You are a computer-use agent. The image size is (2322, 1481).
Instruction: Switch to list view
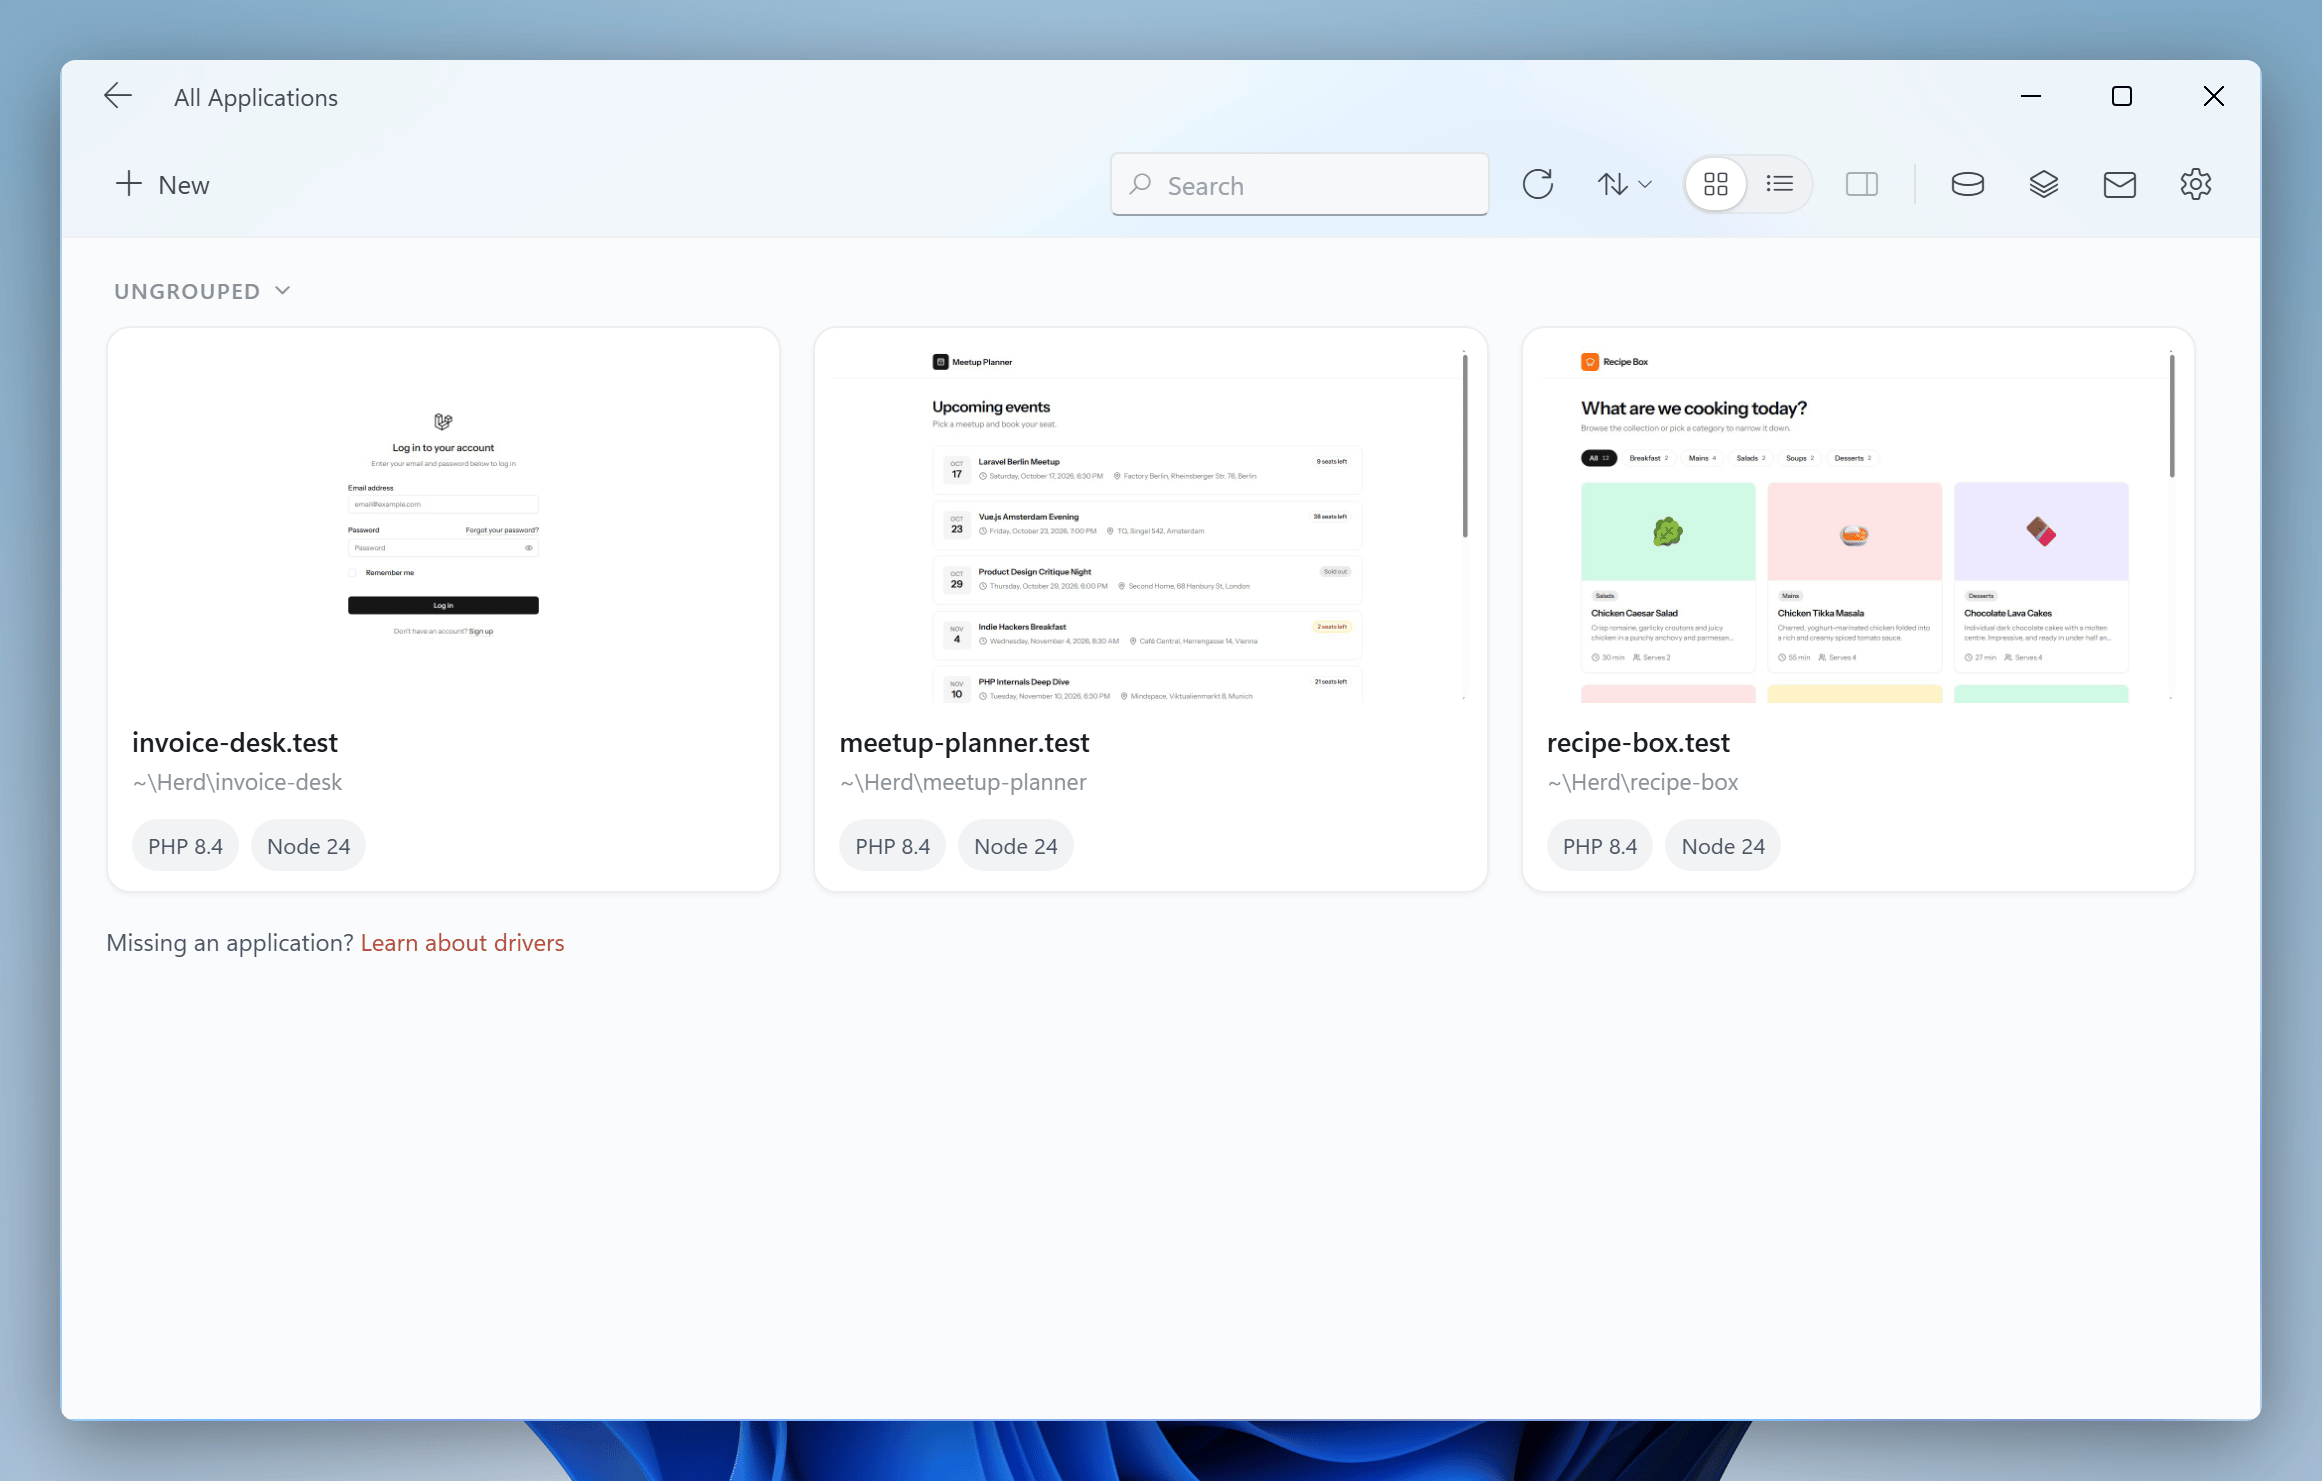[x=1780, y=184]
